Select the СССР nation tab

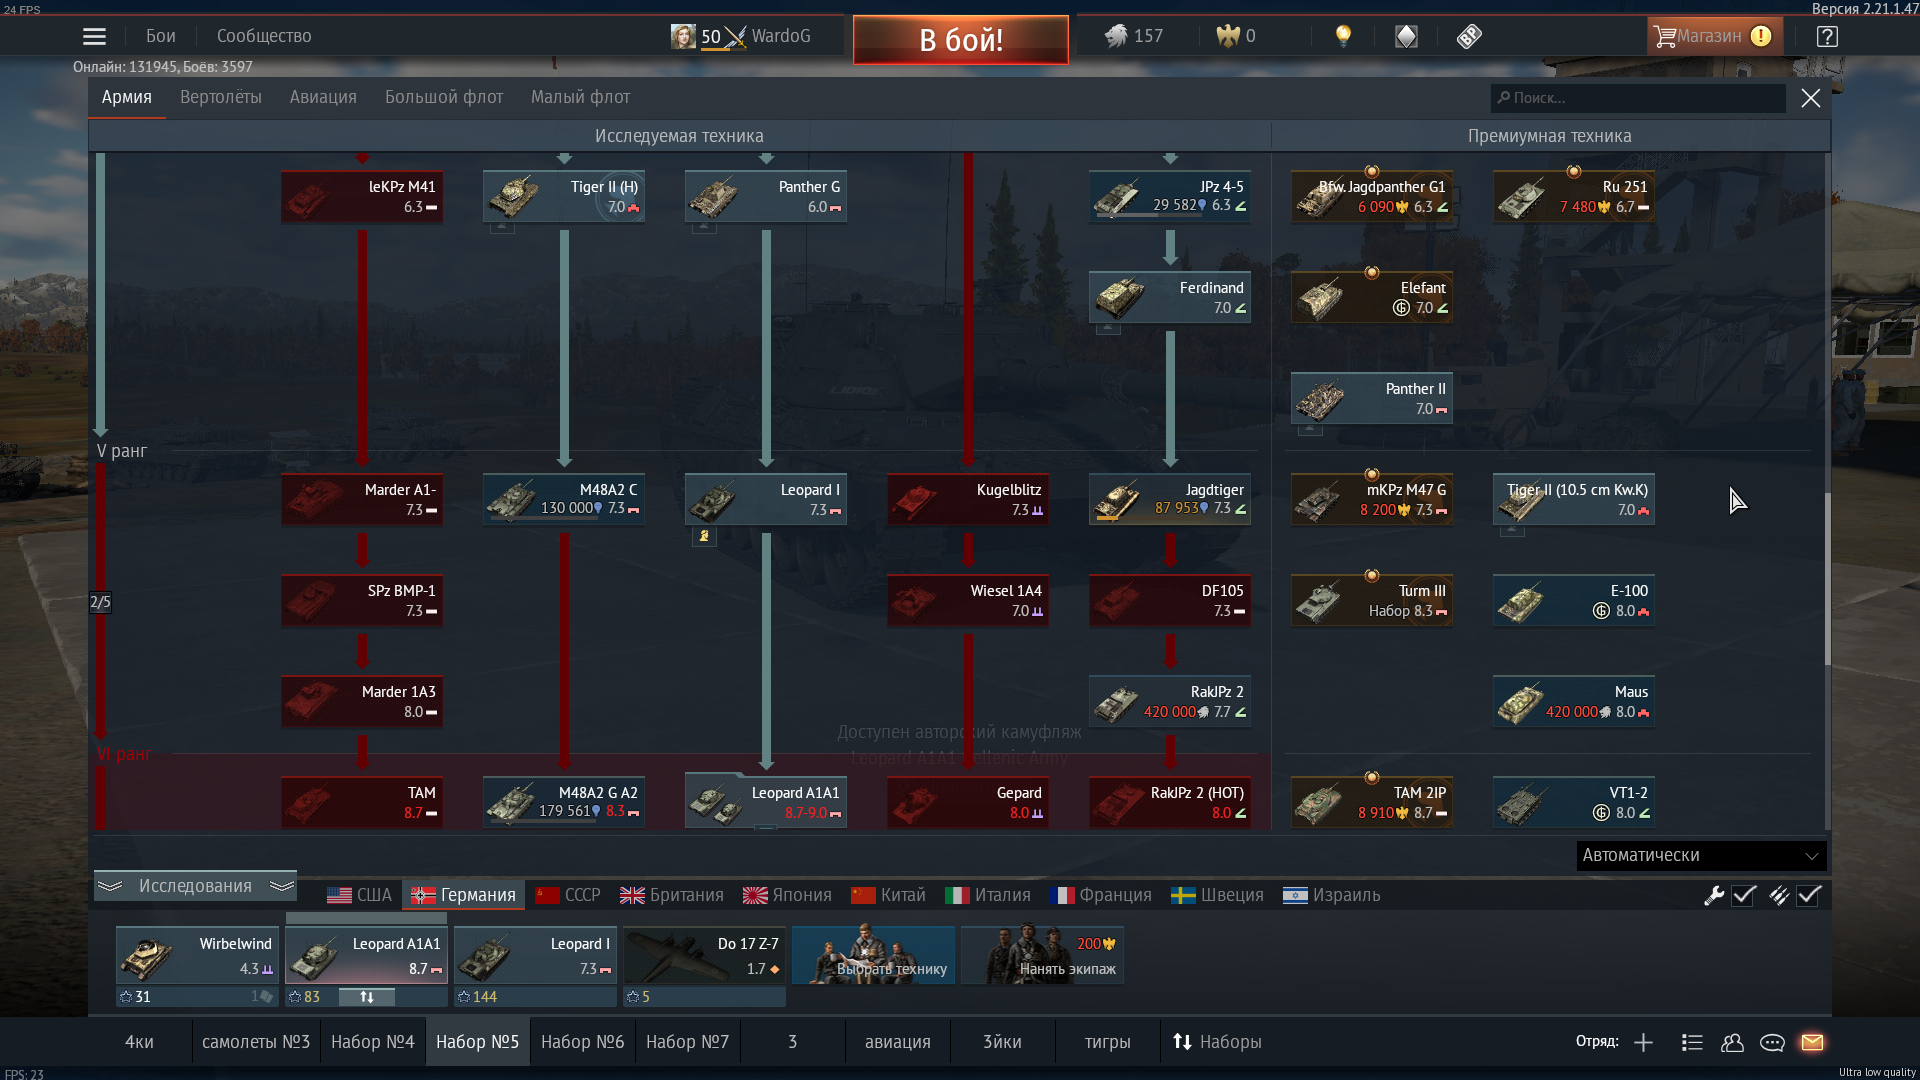point(568,895)
